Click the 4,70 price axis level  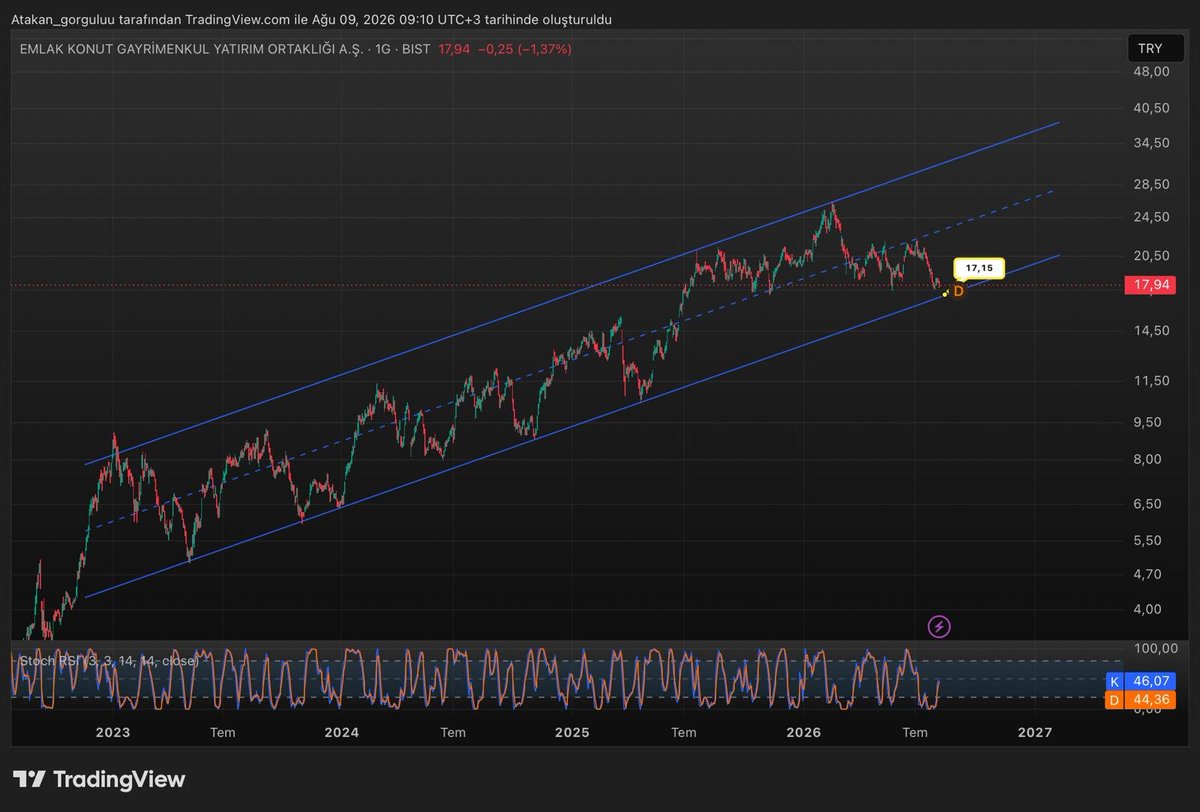(1149, 574)
